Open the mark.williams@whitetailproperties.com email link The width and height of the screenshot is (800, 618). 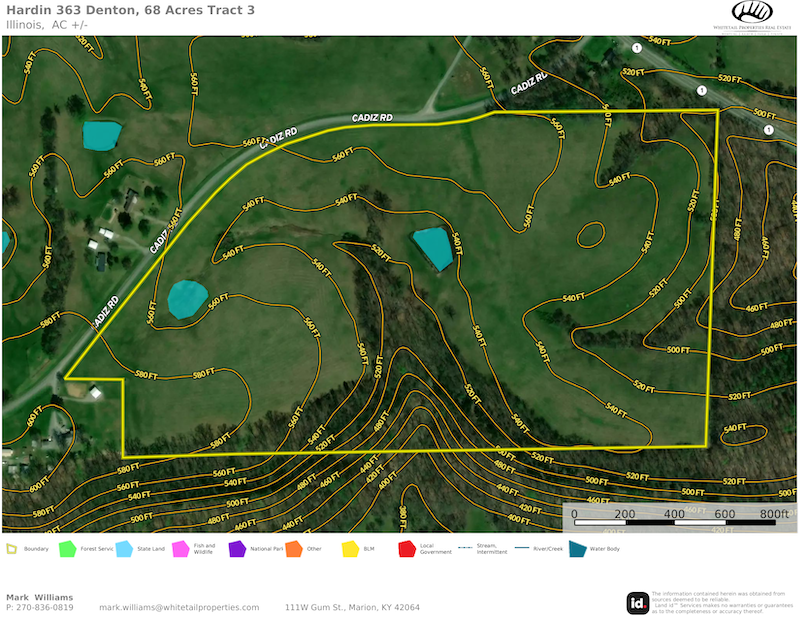coord(178,607)
